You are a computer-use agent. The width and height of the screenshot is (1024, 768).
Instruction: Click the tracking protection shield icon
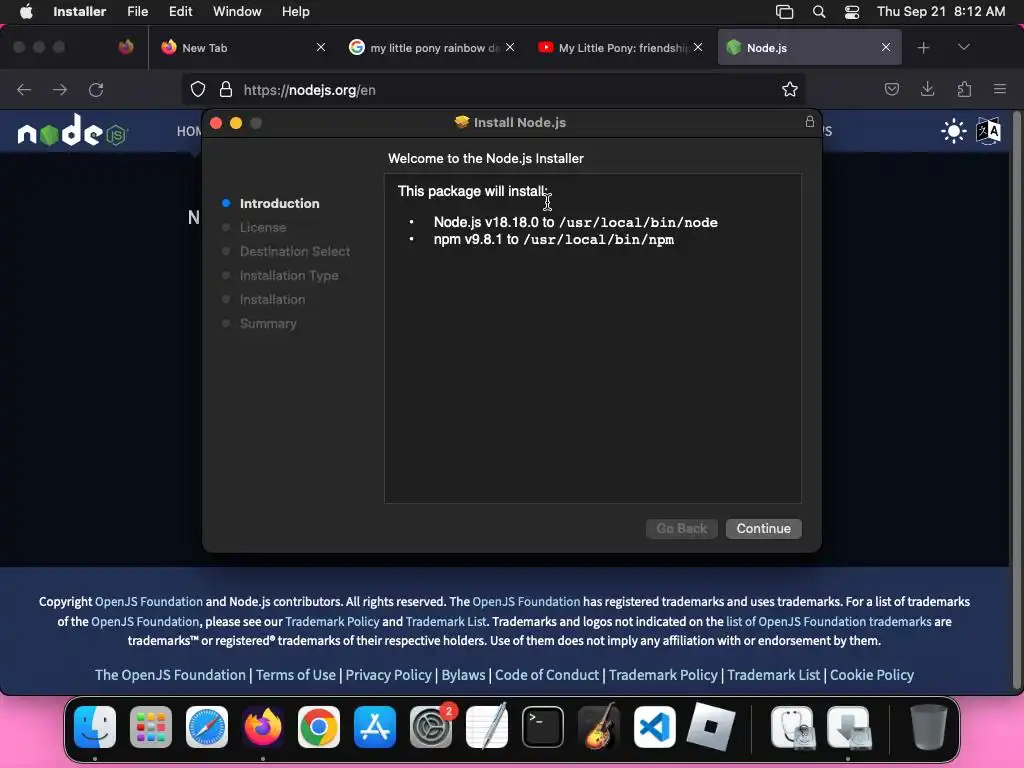click(198, 89)
